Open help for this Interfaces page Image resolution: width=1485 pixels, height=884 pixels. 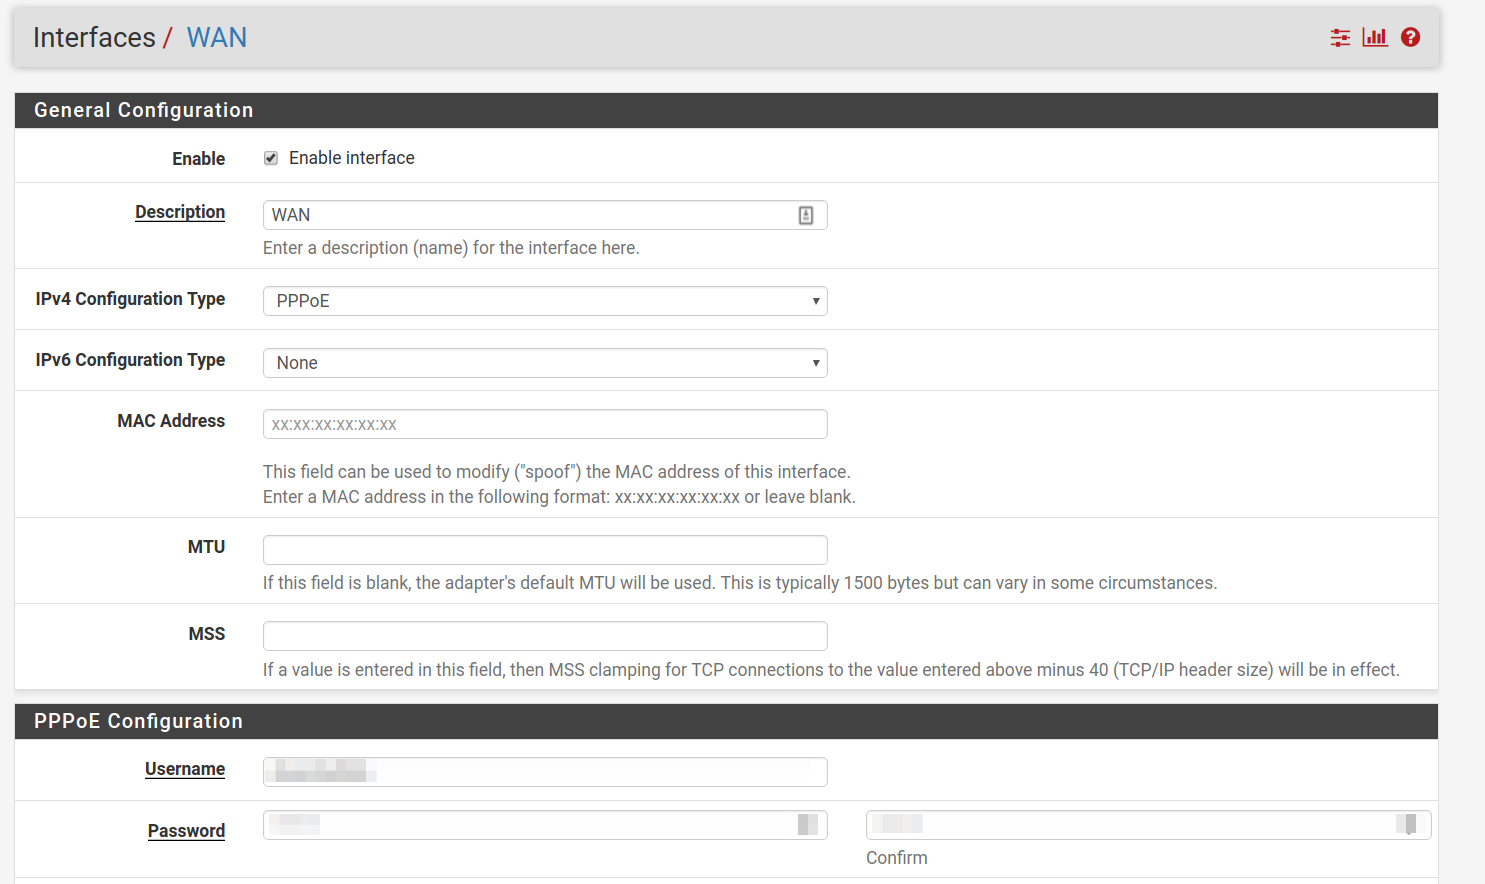coord(1410,37)
